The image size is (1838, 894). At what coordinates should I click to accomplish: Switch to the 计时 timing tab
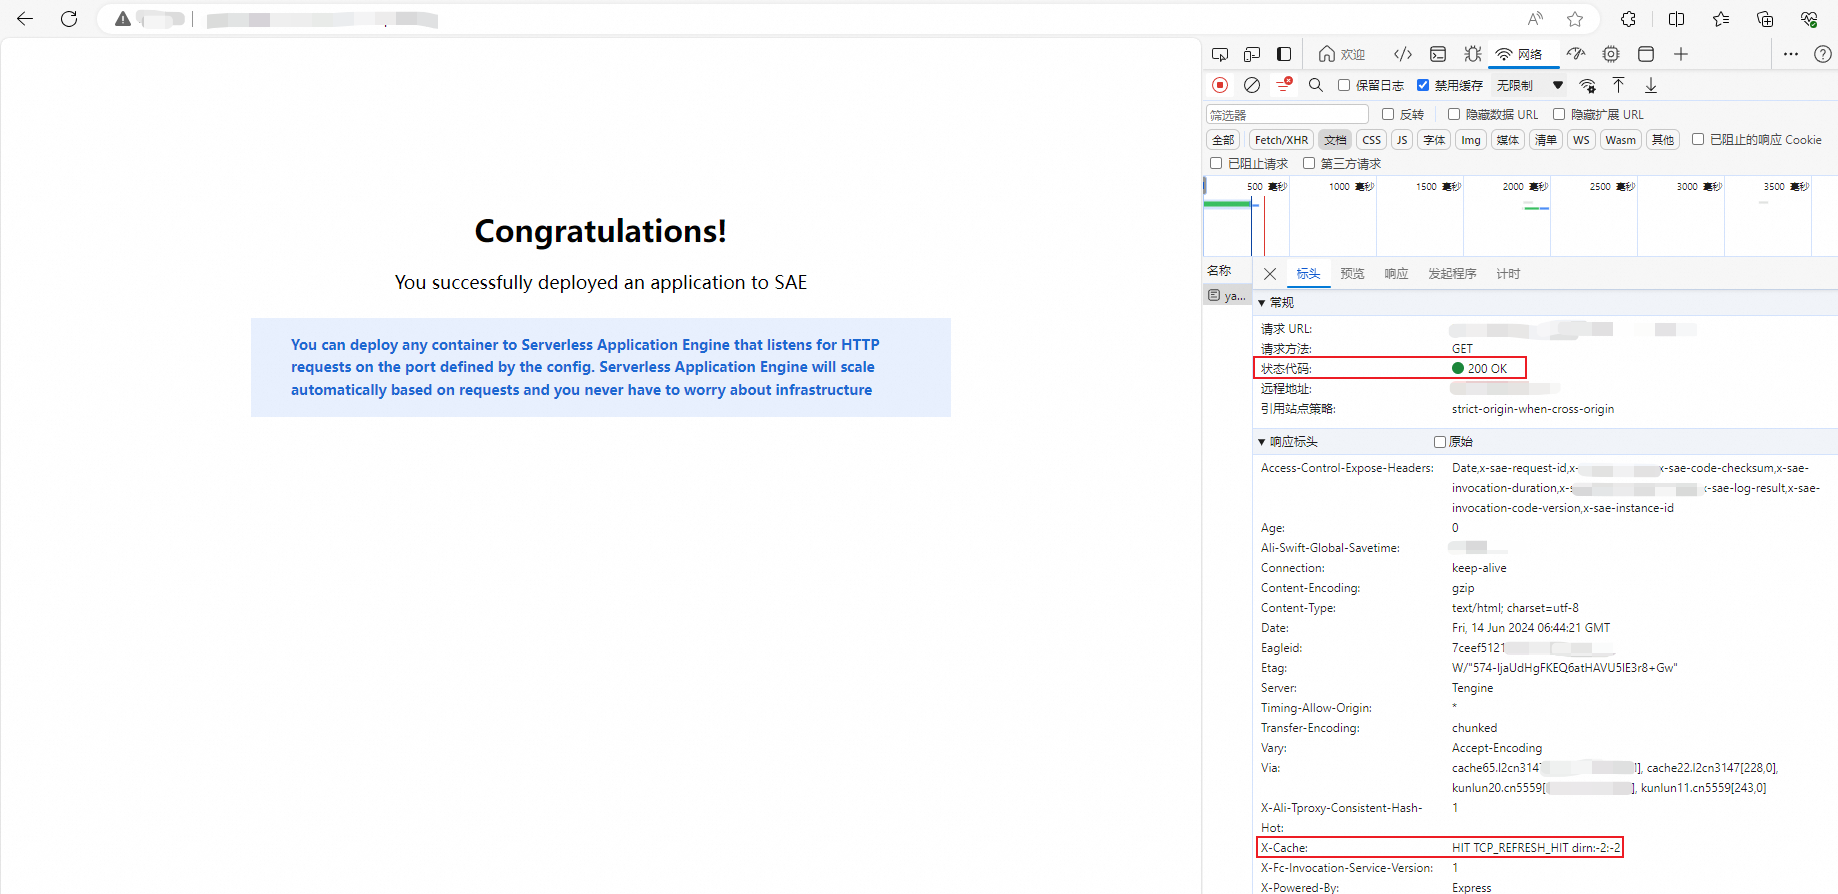[1508, 274]
